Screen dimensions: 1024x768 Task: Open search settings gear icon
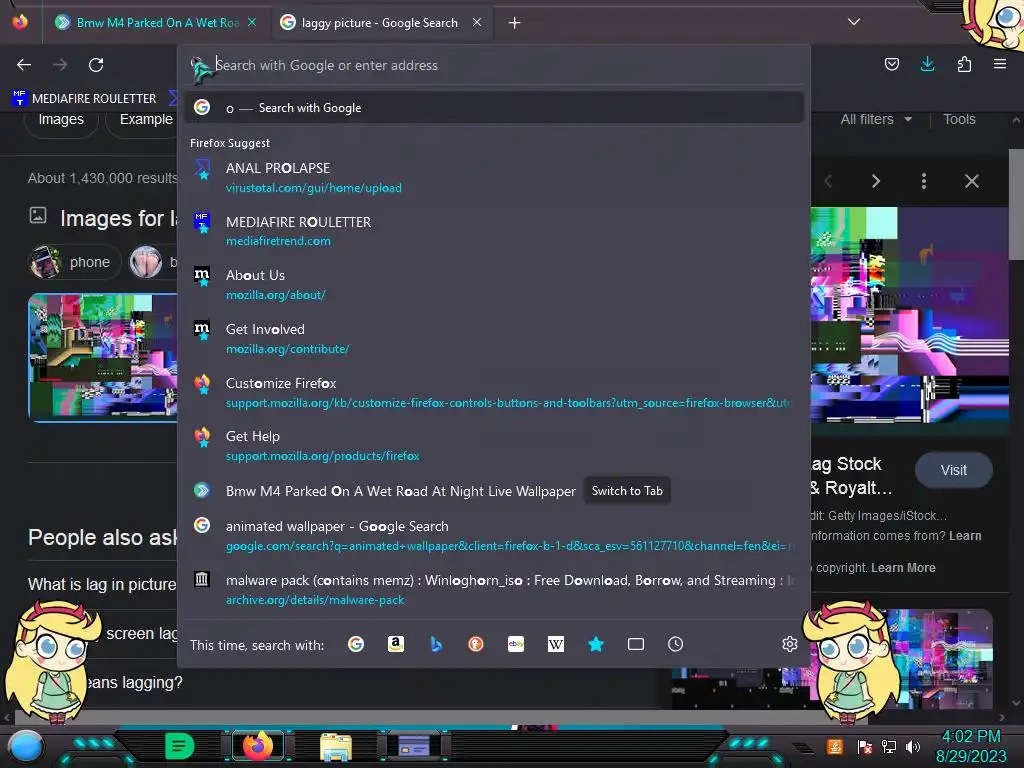click(x=790, y=645)
